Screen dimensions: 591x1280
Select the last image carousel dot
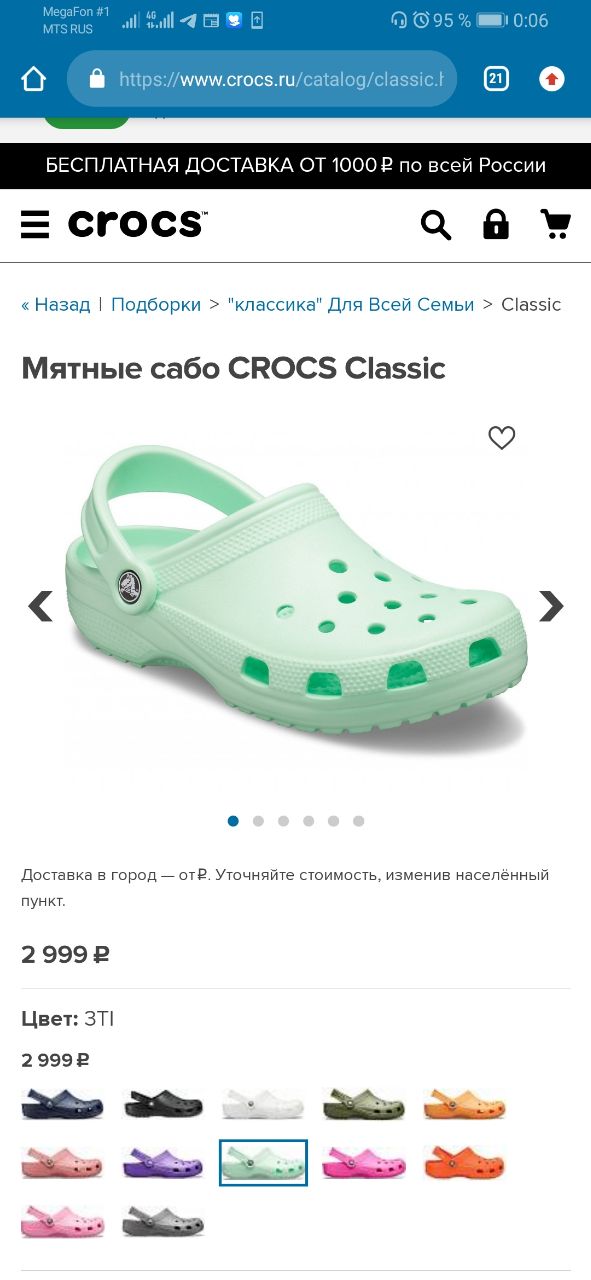tap(358, 821)
